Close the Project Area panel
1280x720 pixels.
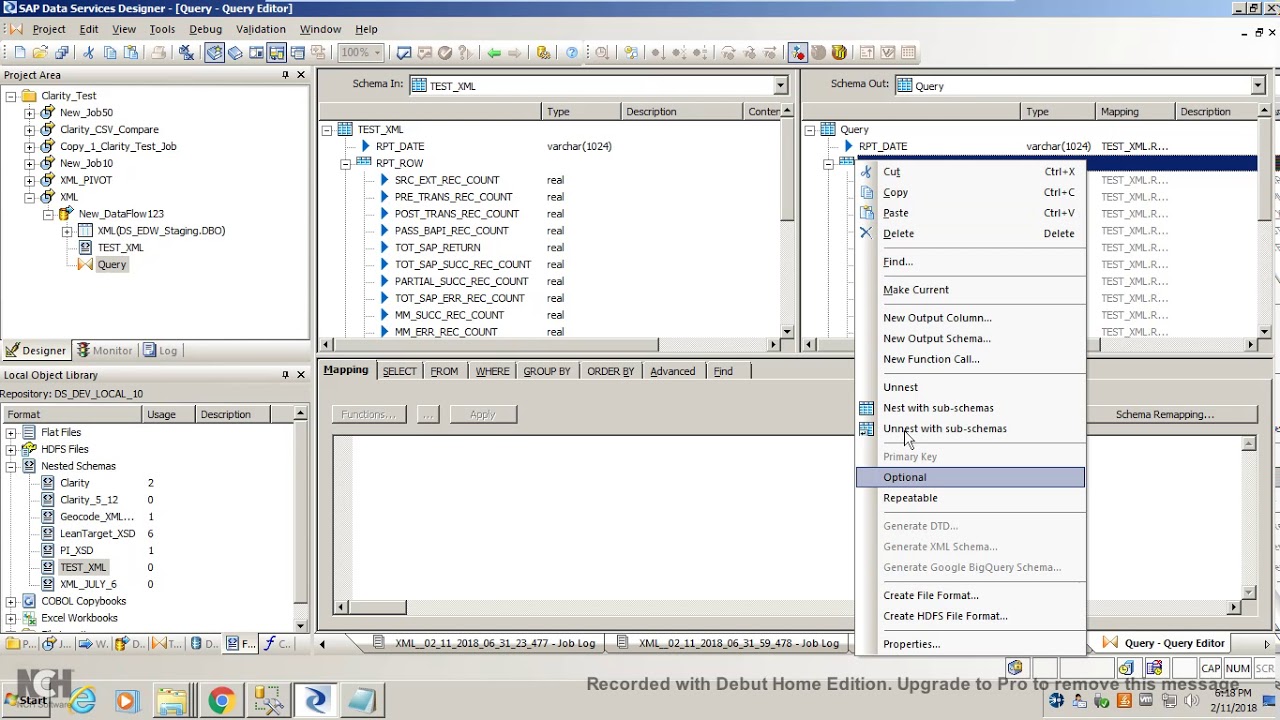click(301, 75)
